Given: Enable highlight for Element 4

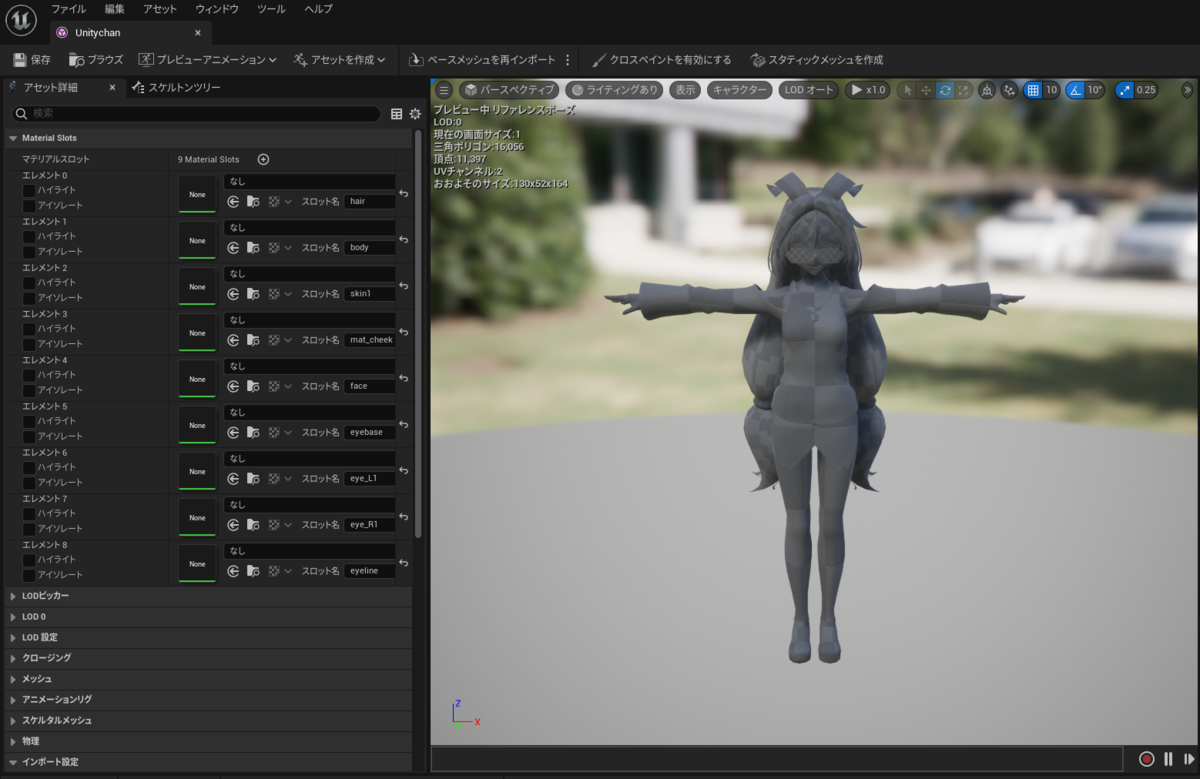Looking at the screenshot, I should (x=29, y=375).
